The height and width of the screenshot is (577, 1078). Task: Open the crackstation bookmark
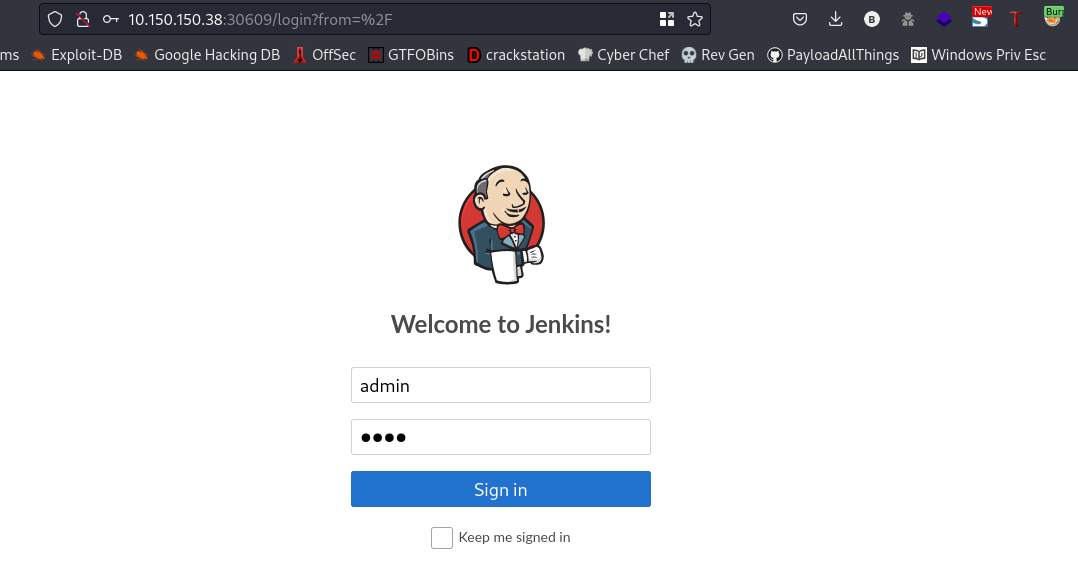[516, 55]
